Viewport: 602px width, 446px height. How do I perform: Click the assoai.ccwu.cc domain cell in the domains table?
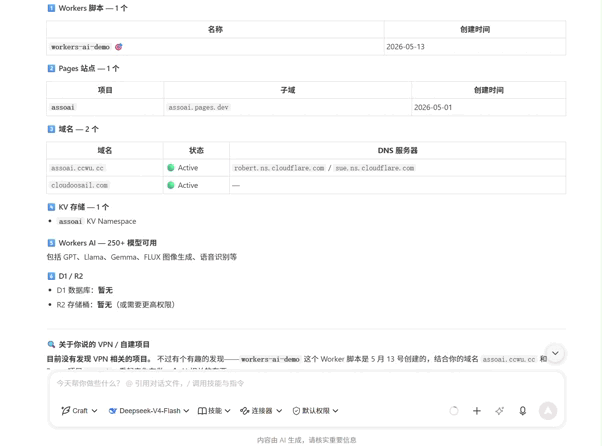105,168
